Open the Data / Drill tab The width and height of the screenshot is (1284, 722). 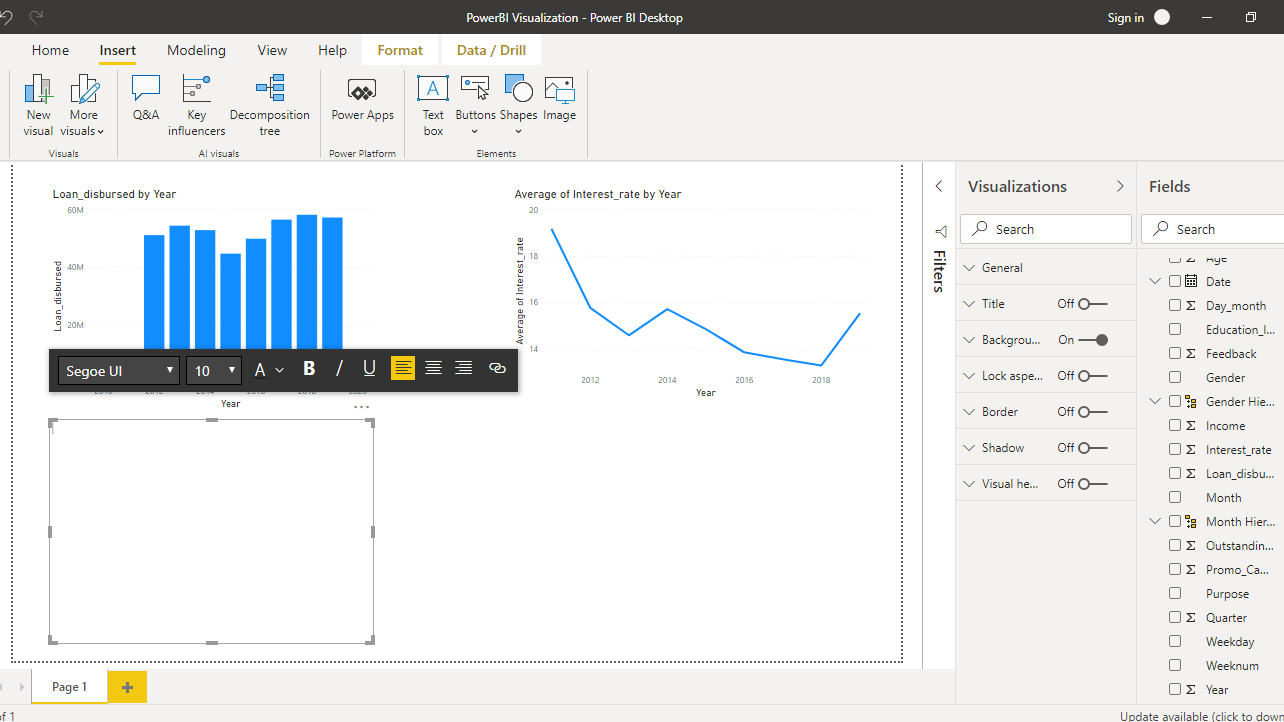pos(491,50)
